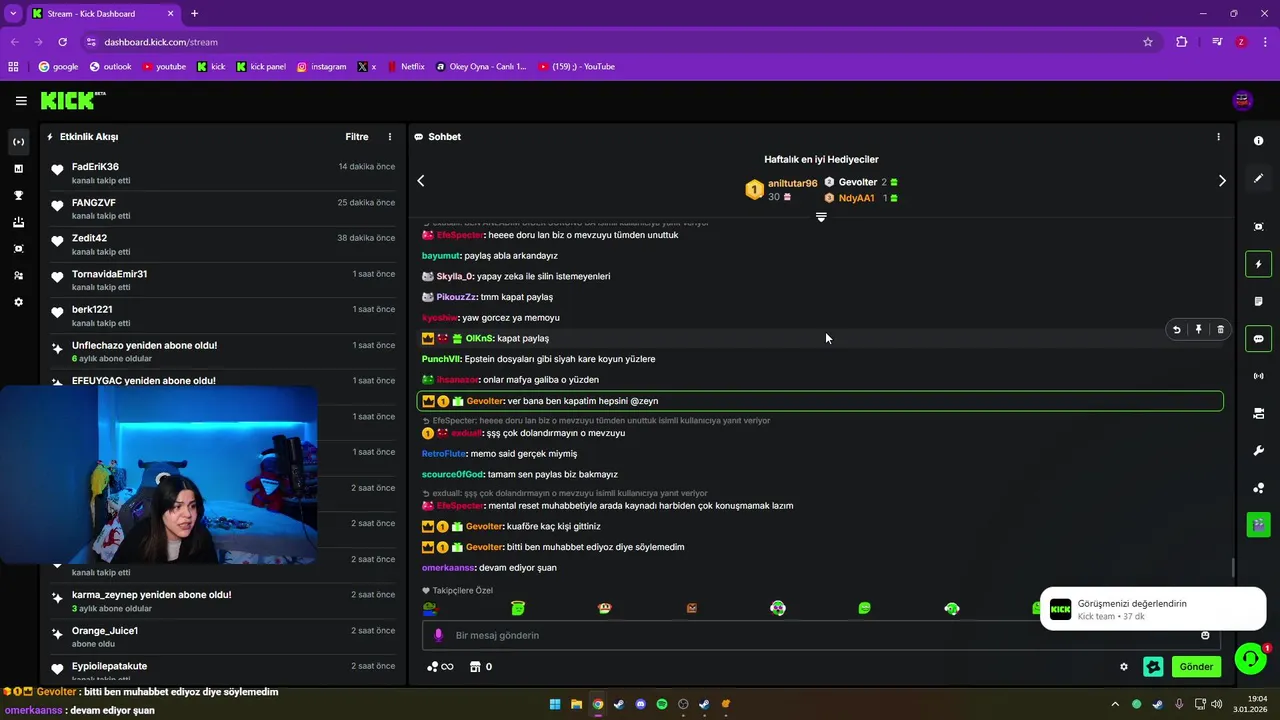The height and width of the screenshot is (720, 1280).
Task: Click the omerkaanss username in chat
Action: pos(448,568)
